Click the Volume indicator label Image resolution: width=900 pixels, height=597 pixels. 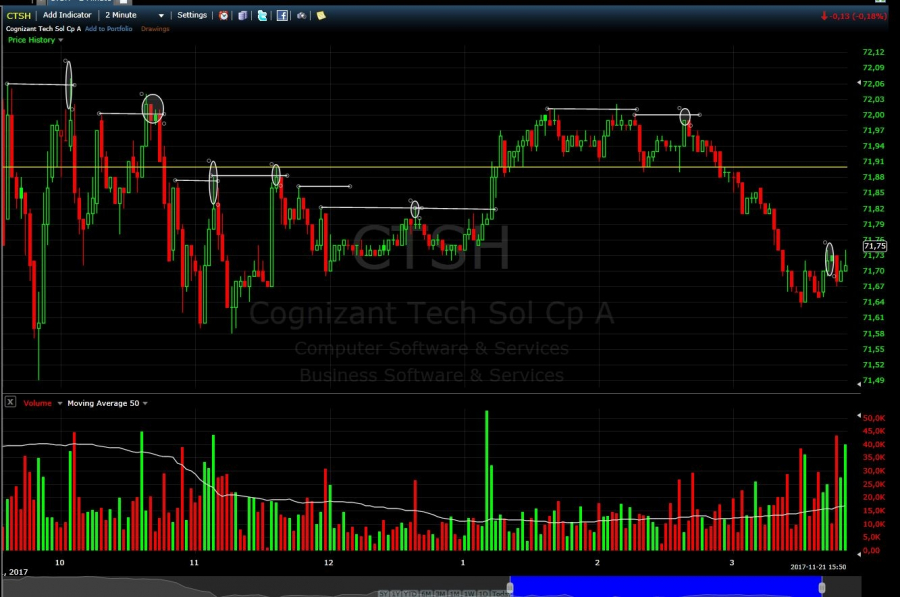coord(37,403)
